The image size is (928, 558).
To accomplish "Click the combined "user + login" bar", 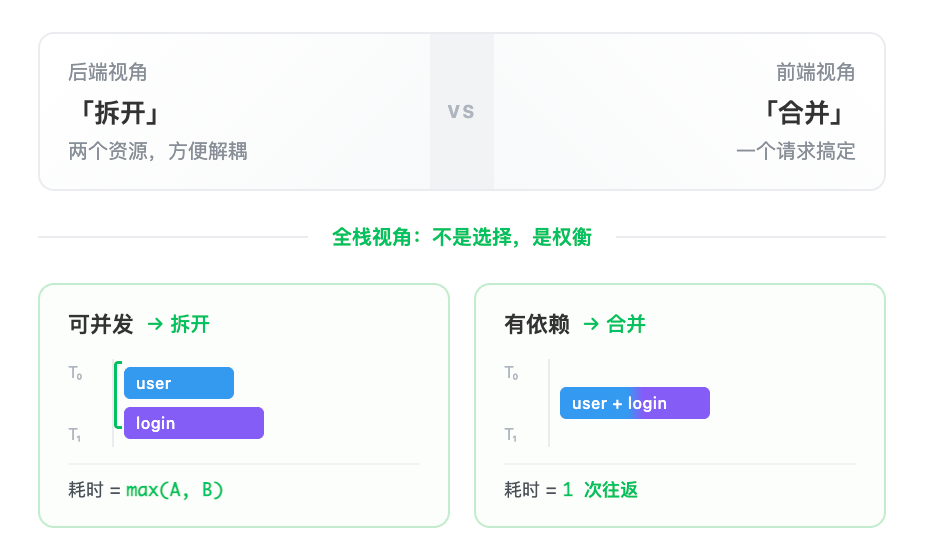I will [634, 403].
